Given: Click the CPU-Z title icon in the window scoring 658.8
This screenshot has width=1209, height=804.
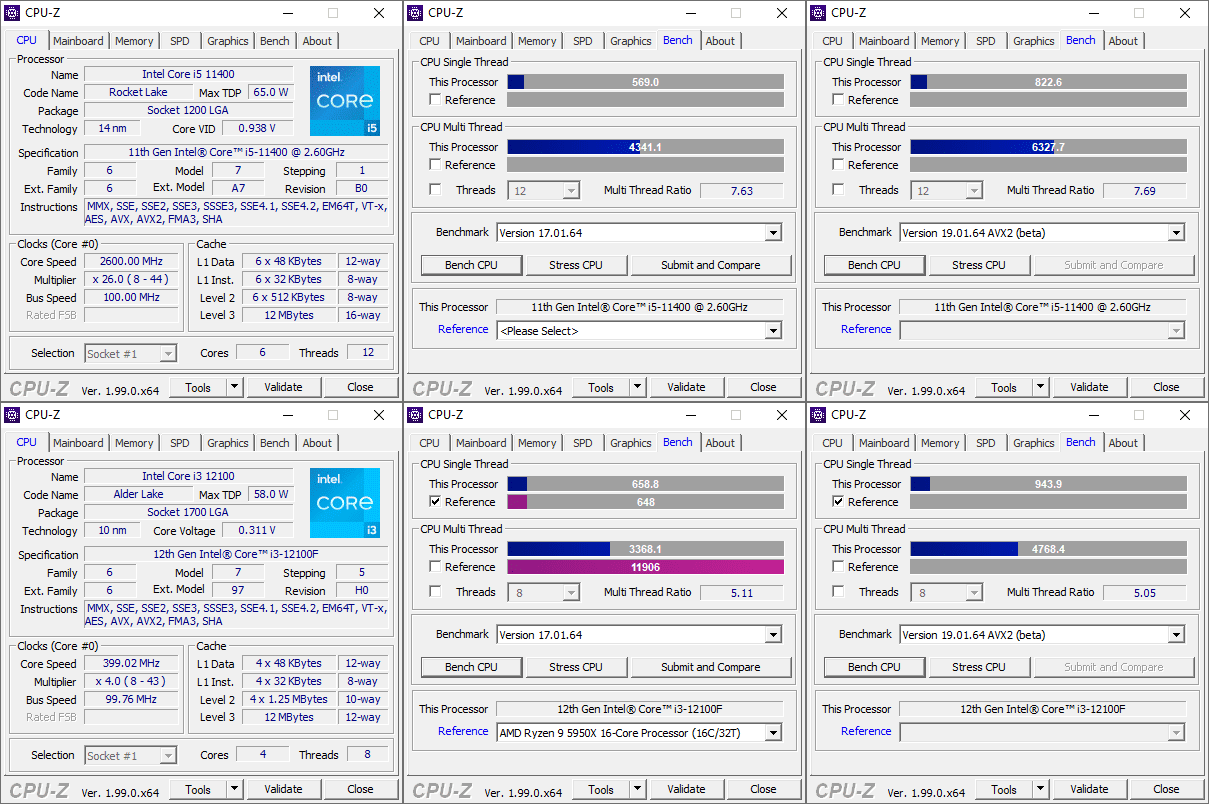Looking at the screenshot, I should point(416,415).
